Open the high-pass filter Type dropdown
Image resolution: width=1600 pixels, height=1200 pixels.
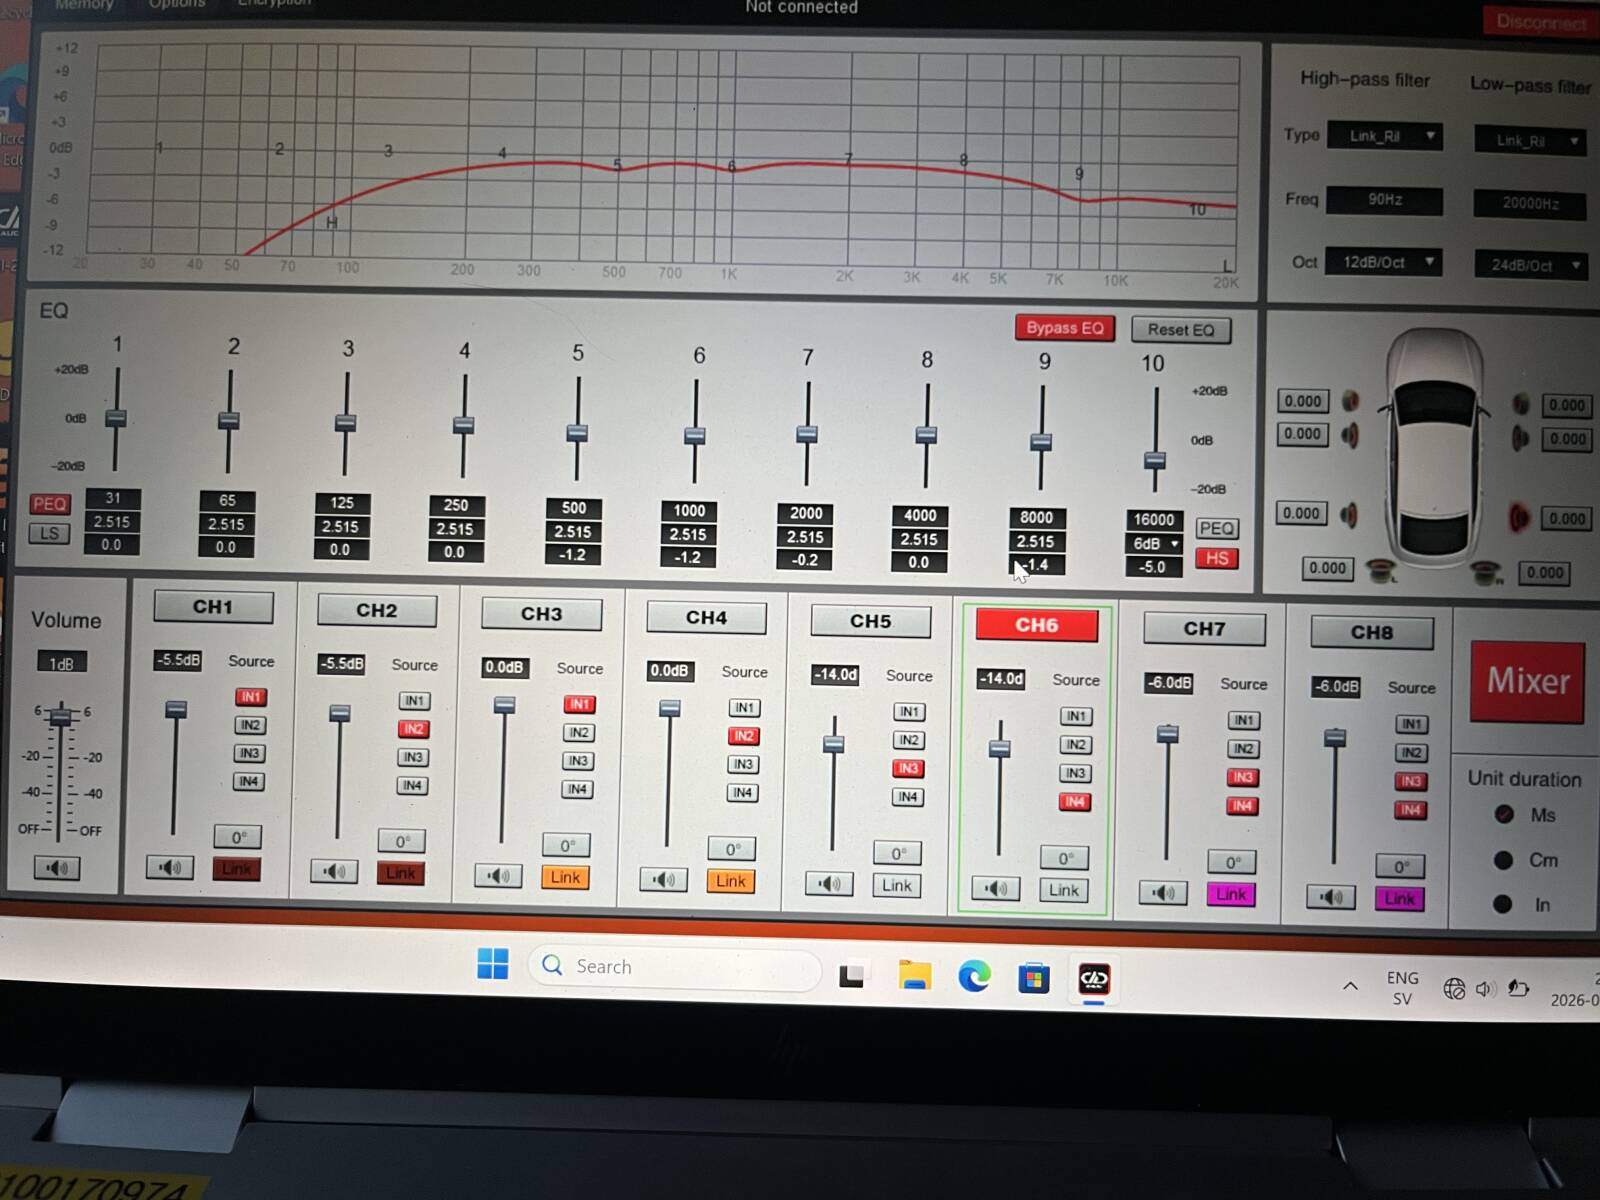coord(1385,136)
